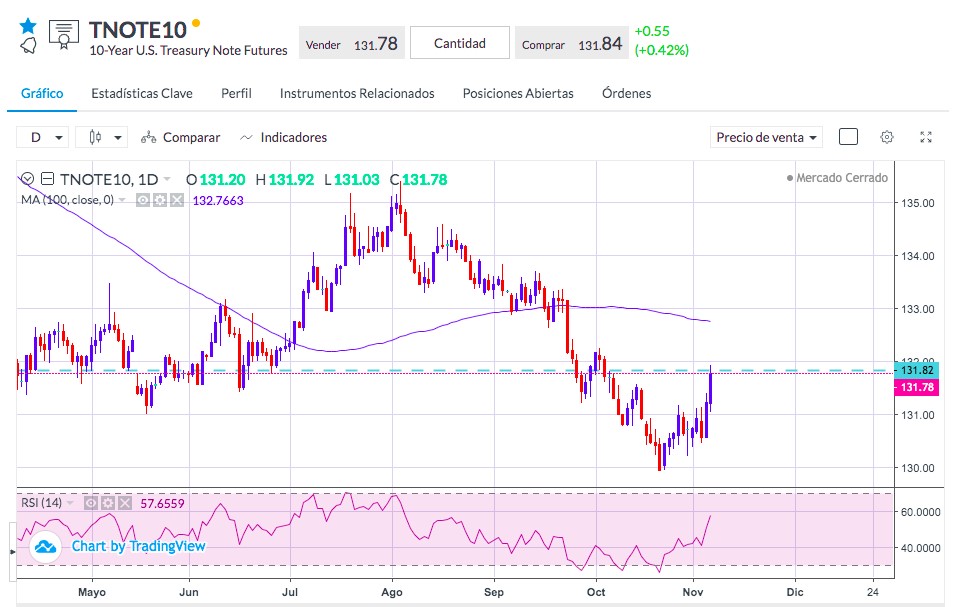The image size is (957, 607).
Task: Hide the RSI indicator with the eye icon
Action: [x=91, y=503]
